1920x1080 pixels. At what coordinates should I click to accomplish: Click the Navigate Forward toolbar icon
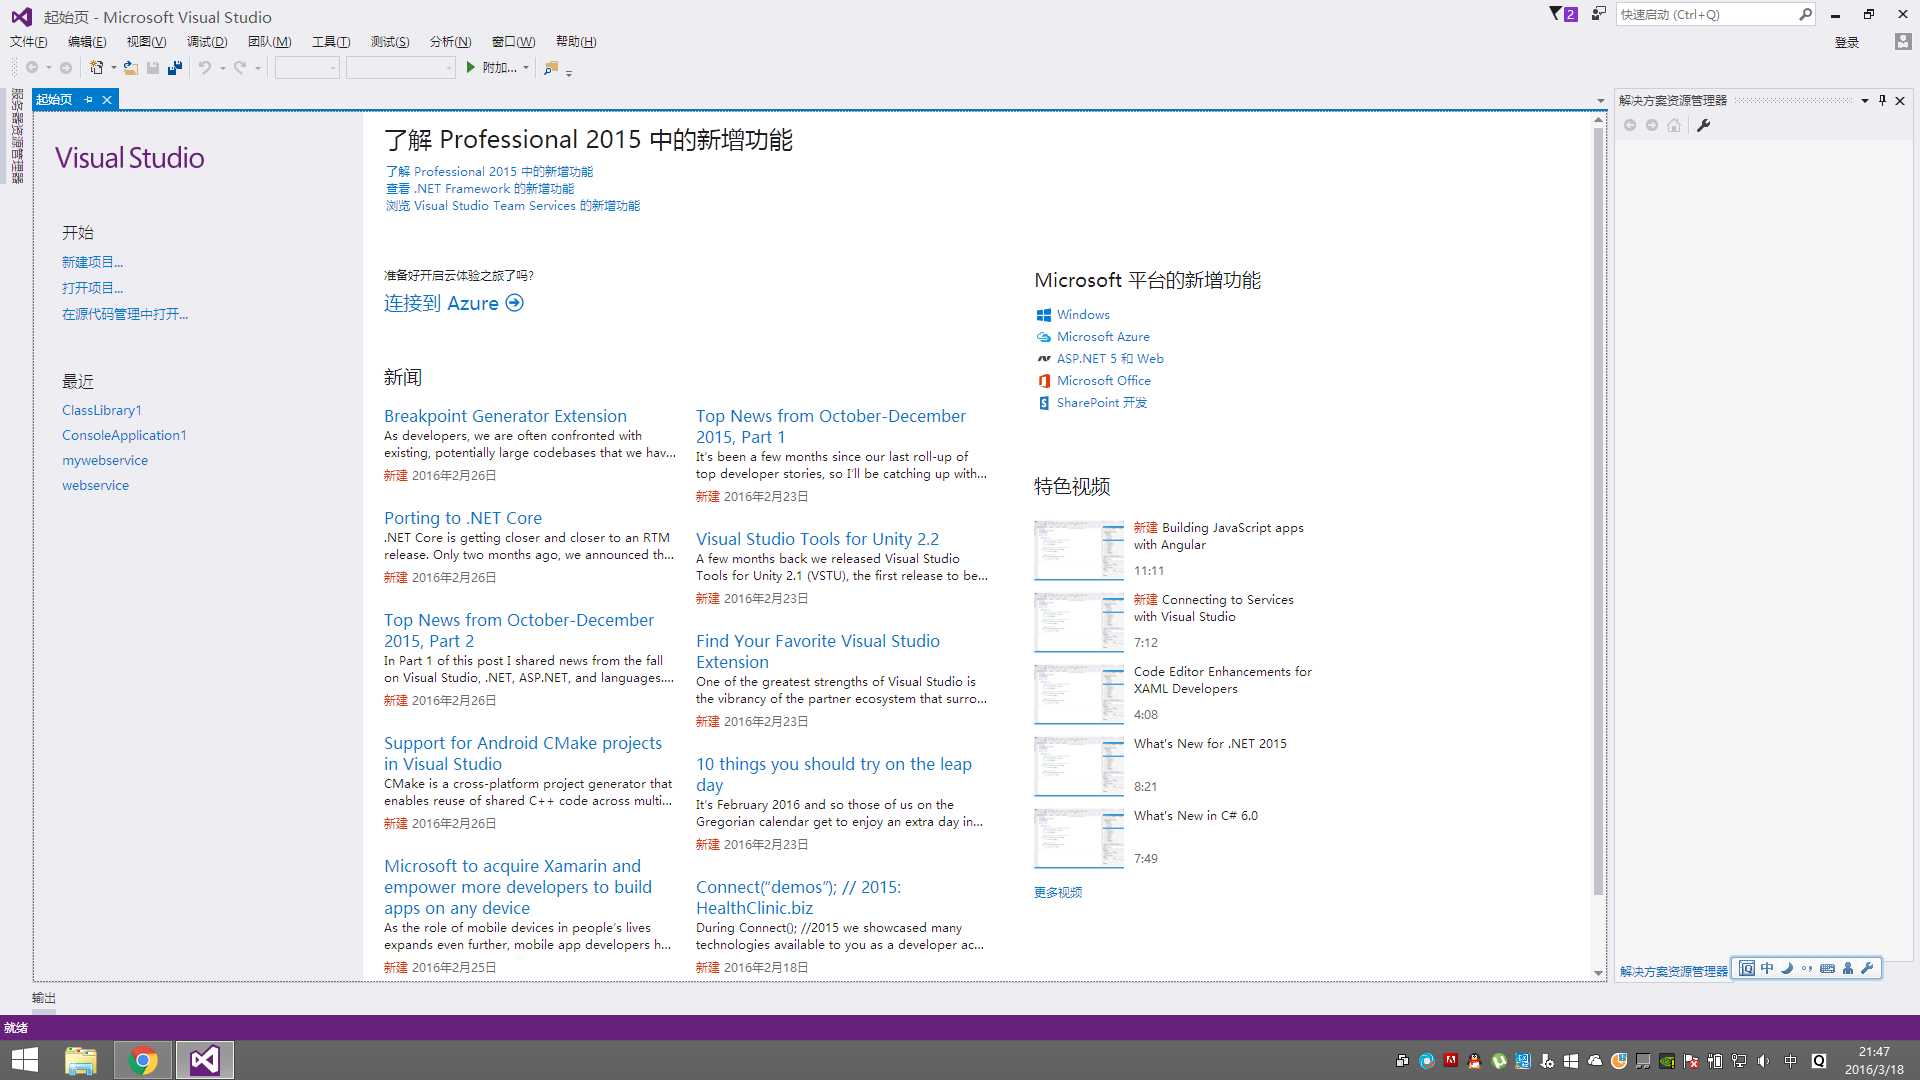point(66,68)
